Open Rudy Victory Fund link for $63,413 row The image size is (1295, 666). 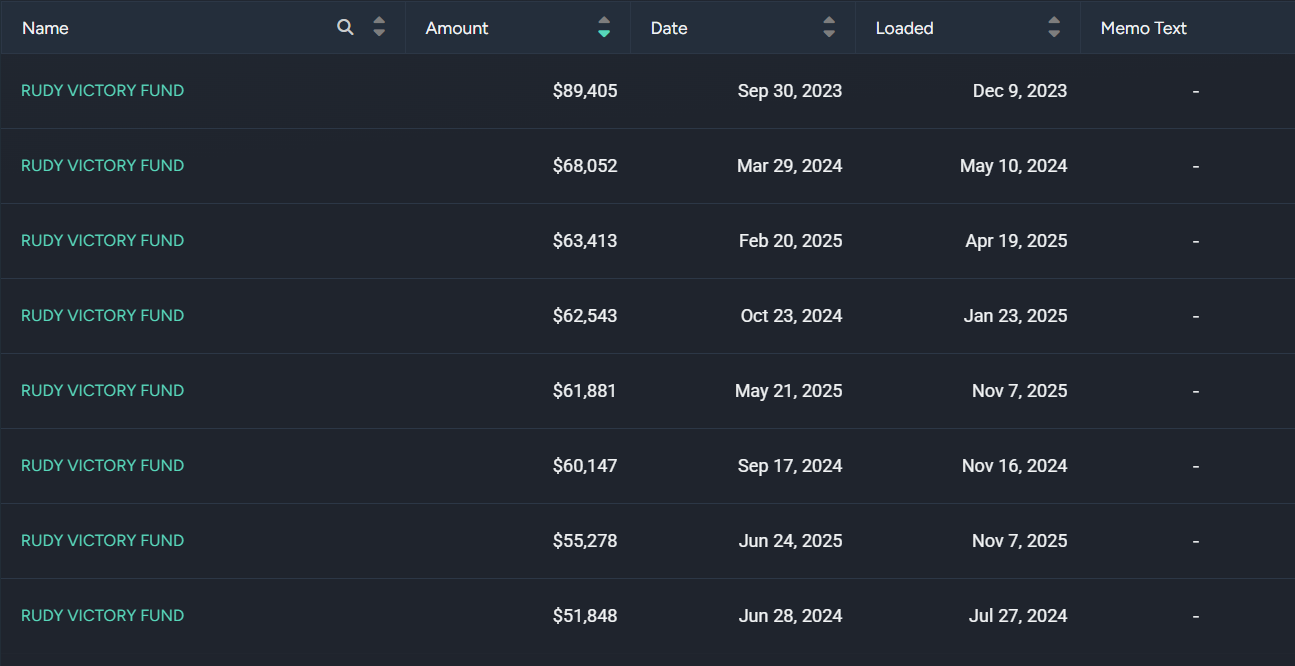click(x=103, y=241)
